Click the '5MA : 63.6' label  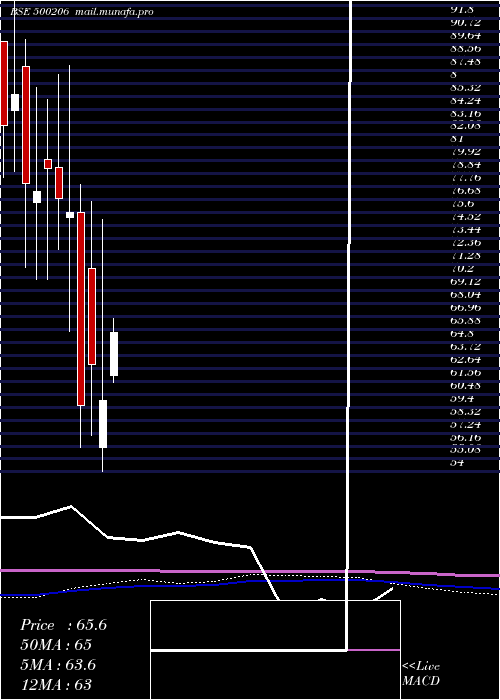pyautogui.click(x=58, y=665)
